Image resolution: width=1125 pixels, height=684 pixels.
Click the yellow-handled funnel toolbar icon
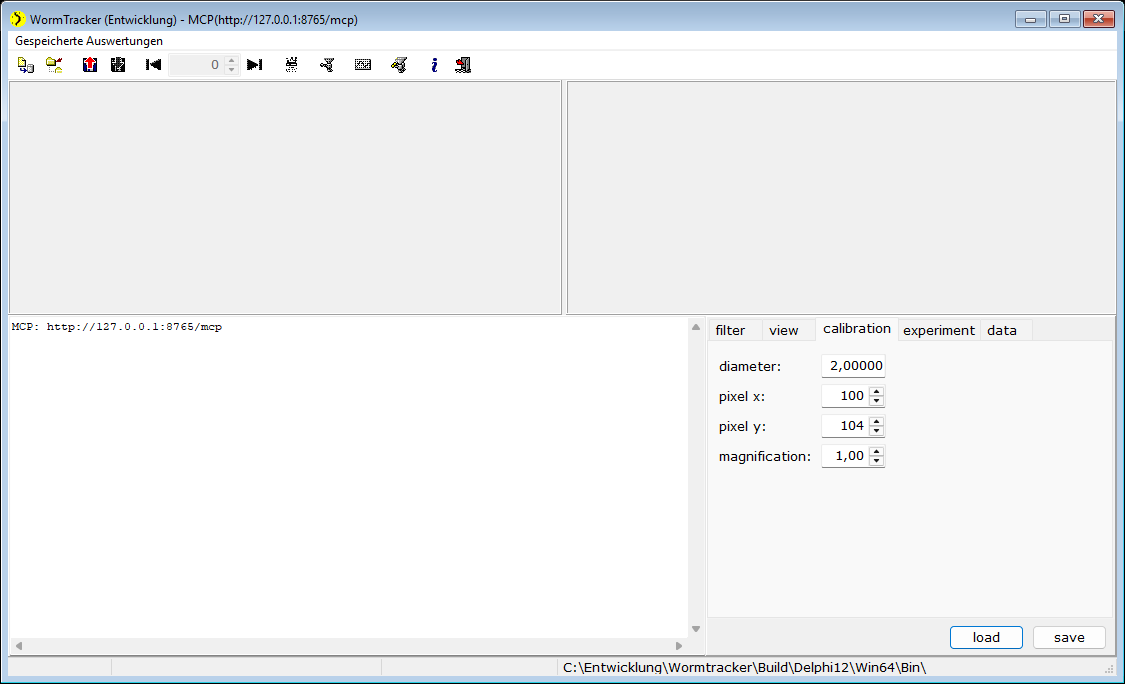[x=399, y=65]
